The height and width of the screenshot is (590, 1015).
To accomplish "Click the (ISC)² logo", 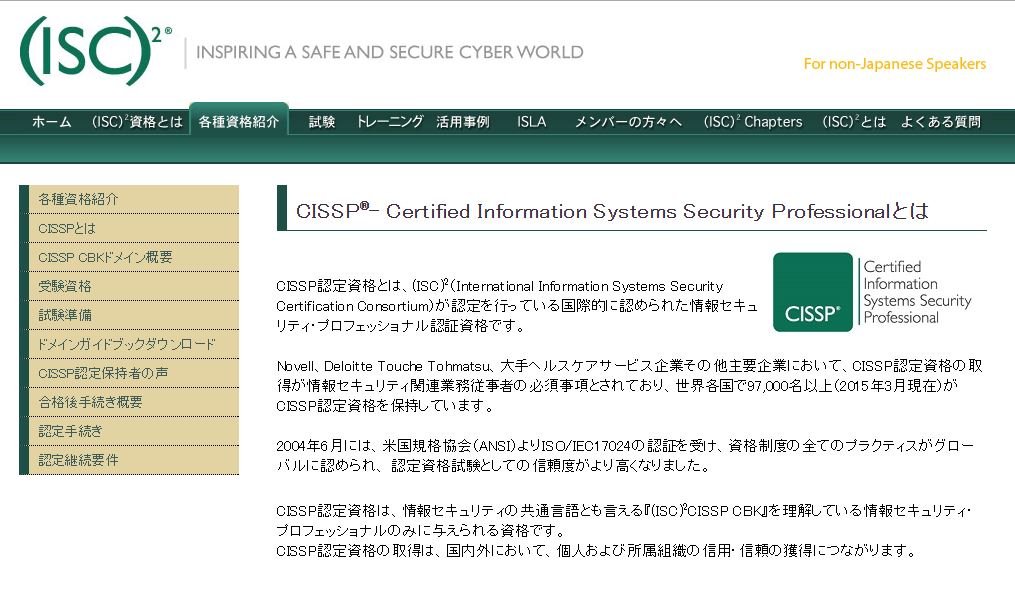I will pos(96,51).
